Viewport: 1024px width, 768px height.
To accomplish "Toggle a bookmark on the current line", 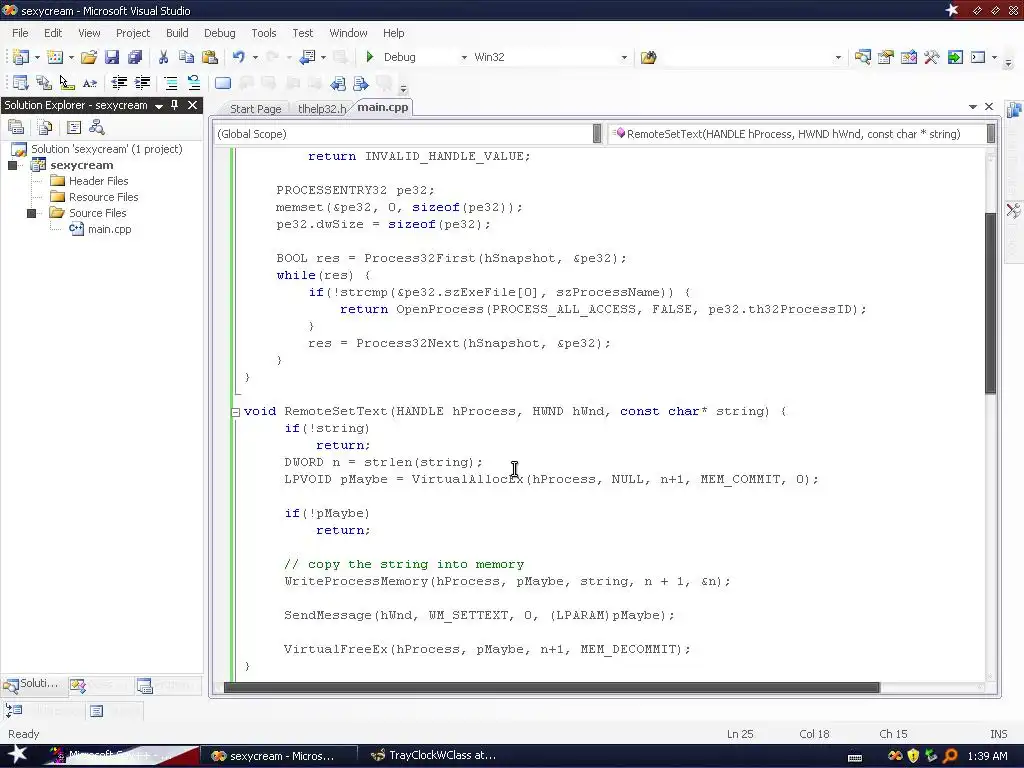I will (223, 83).
